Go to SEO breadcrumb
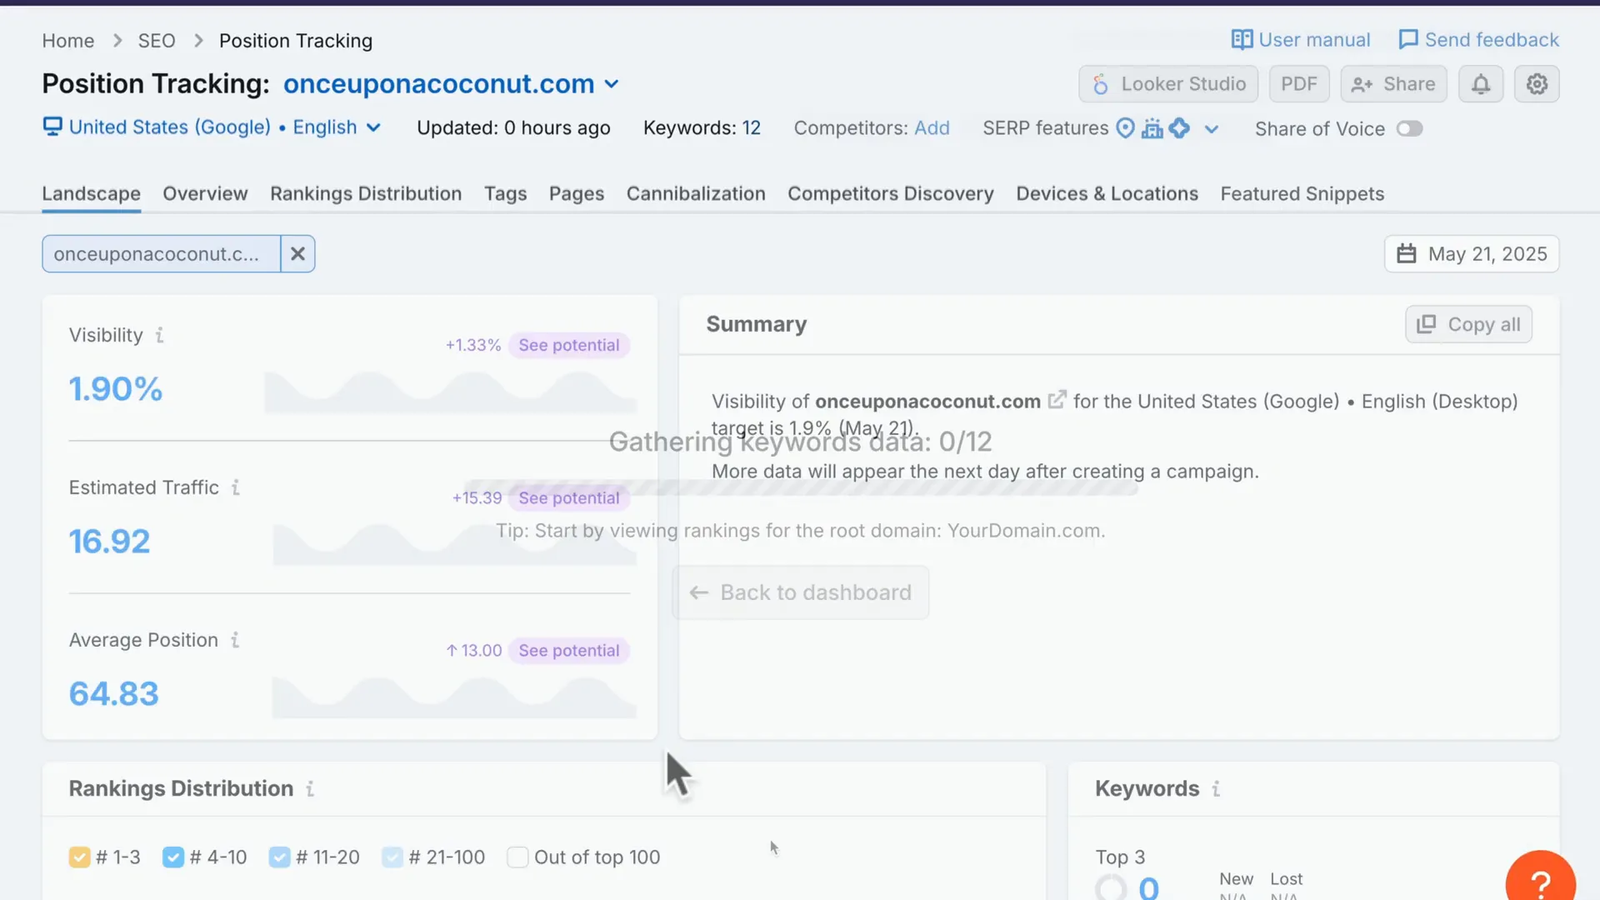1600x900 pixels. (156, 41)
